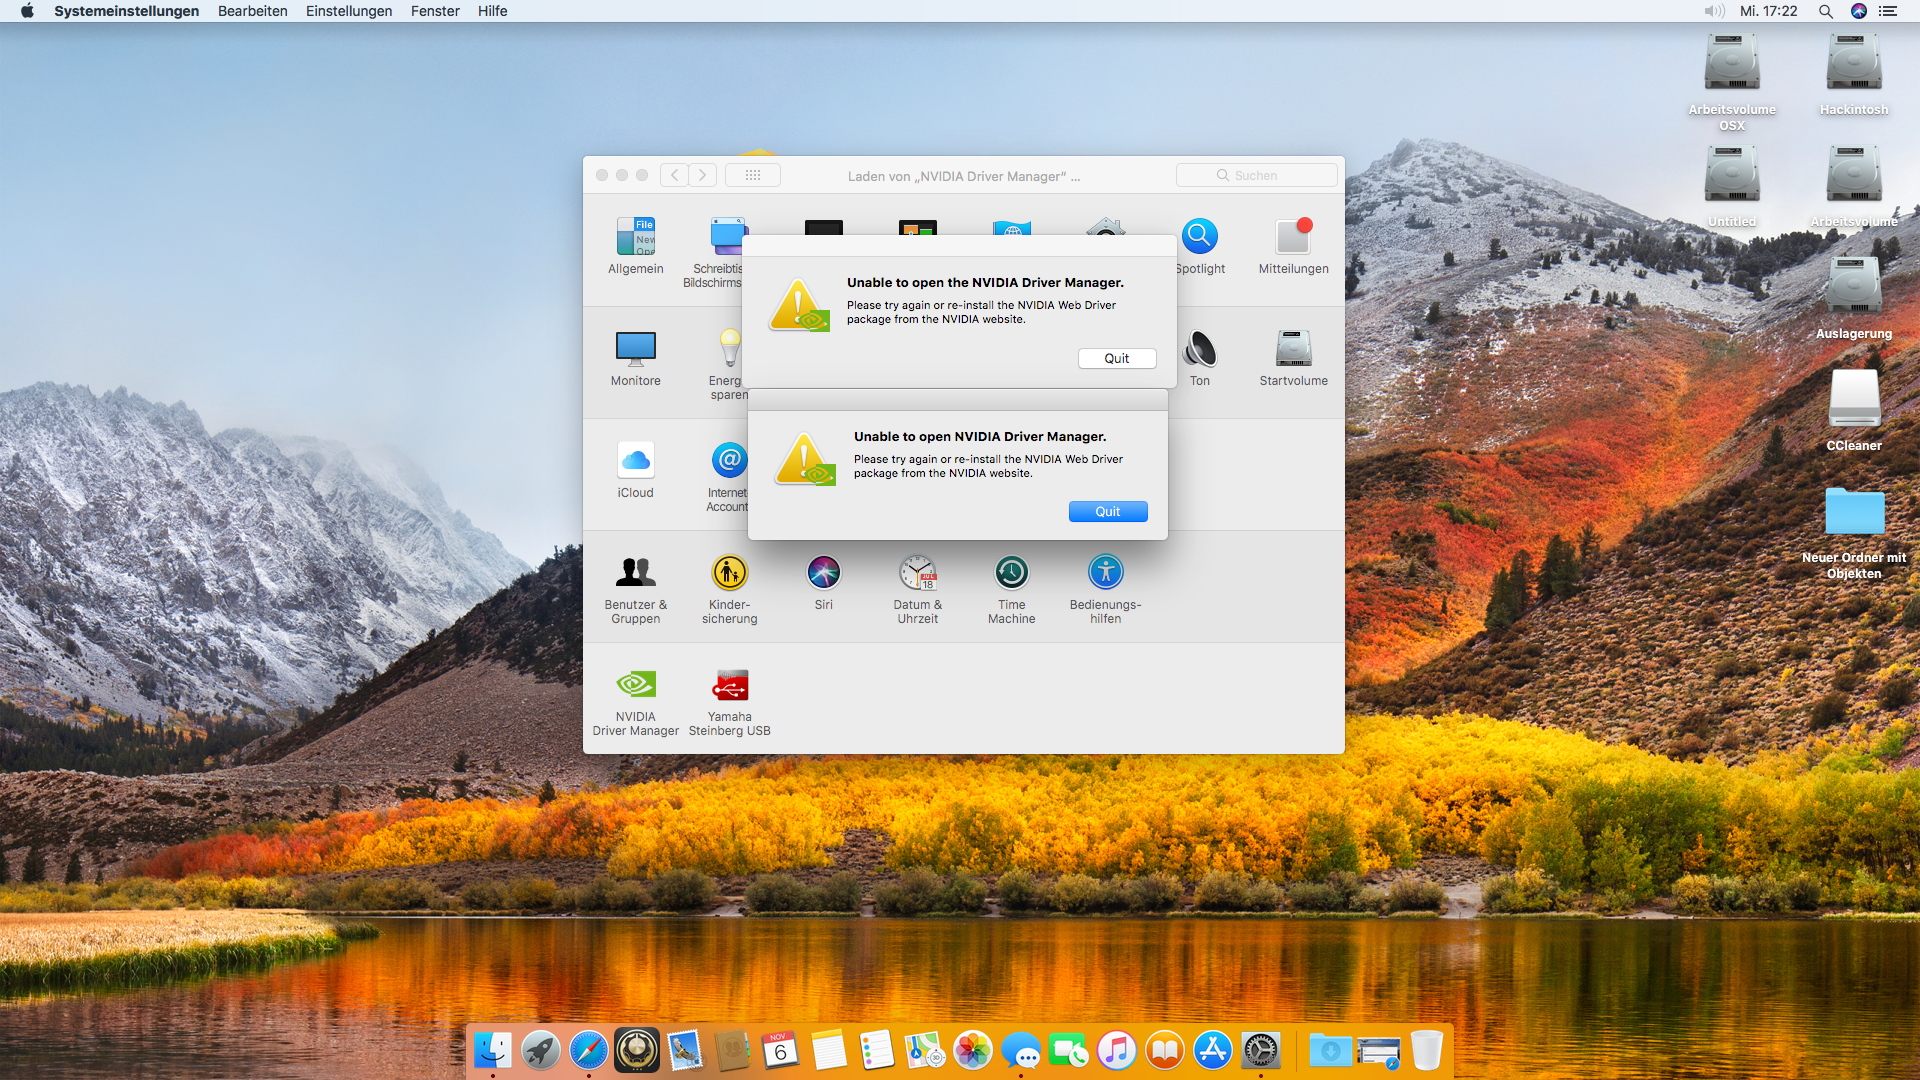Screen dimensions: 1920x1080
Task: Select the Untitled desktop drive
Action: [x=1732, y=187]
